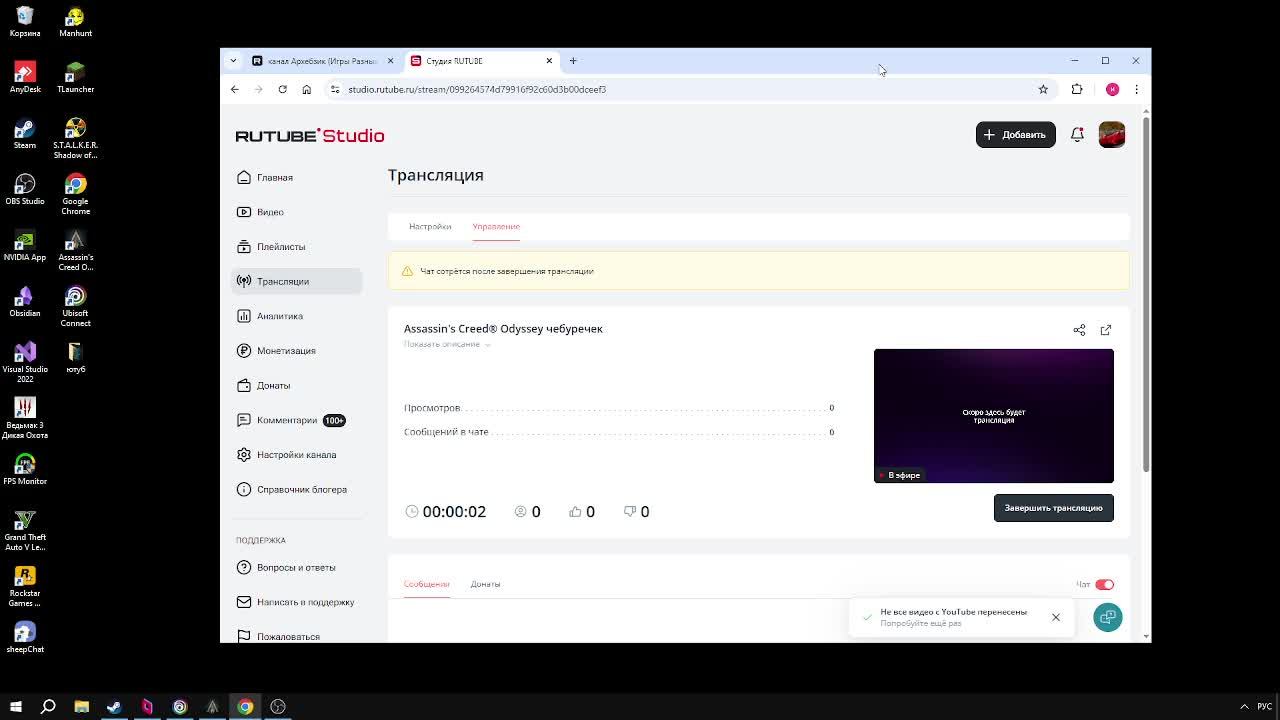The width and height of the screenshot is (1280, 720).
Task: Open the support chat bubble button
Action: pyautogui.click(x=1107, y=617)
